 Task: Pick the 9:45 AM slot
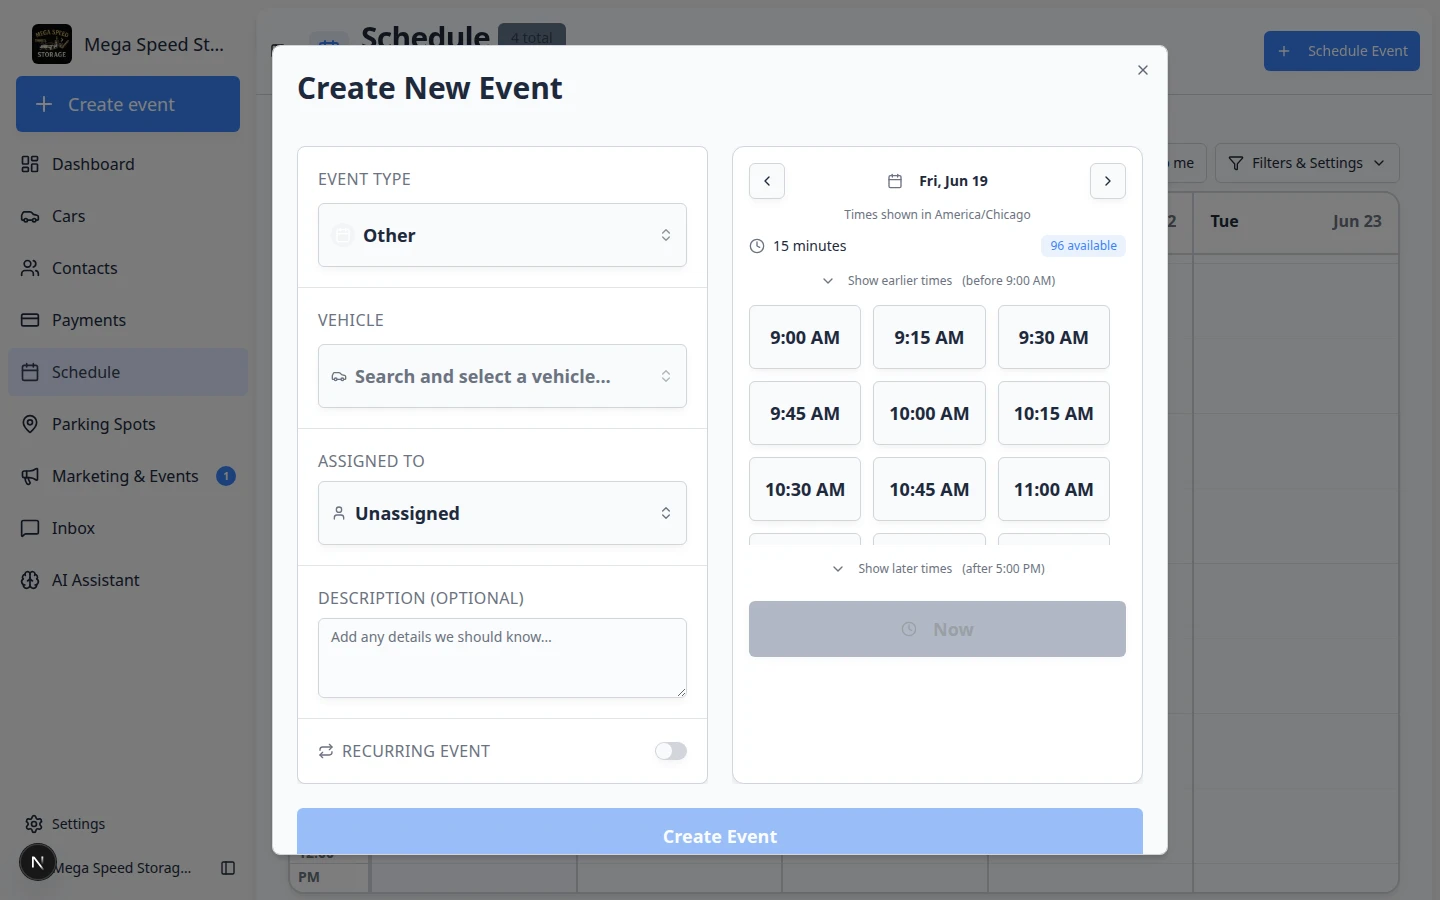[805, 413]
